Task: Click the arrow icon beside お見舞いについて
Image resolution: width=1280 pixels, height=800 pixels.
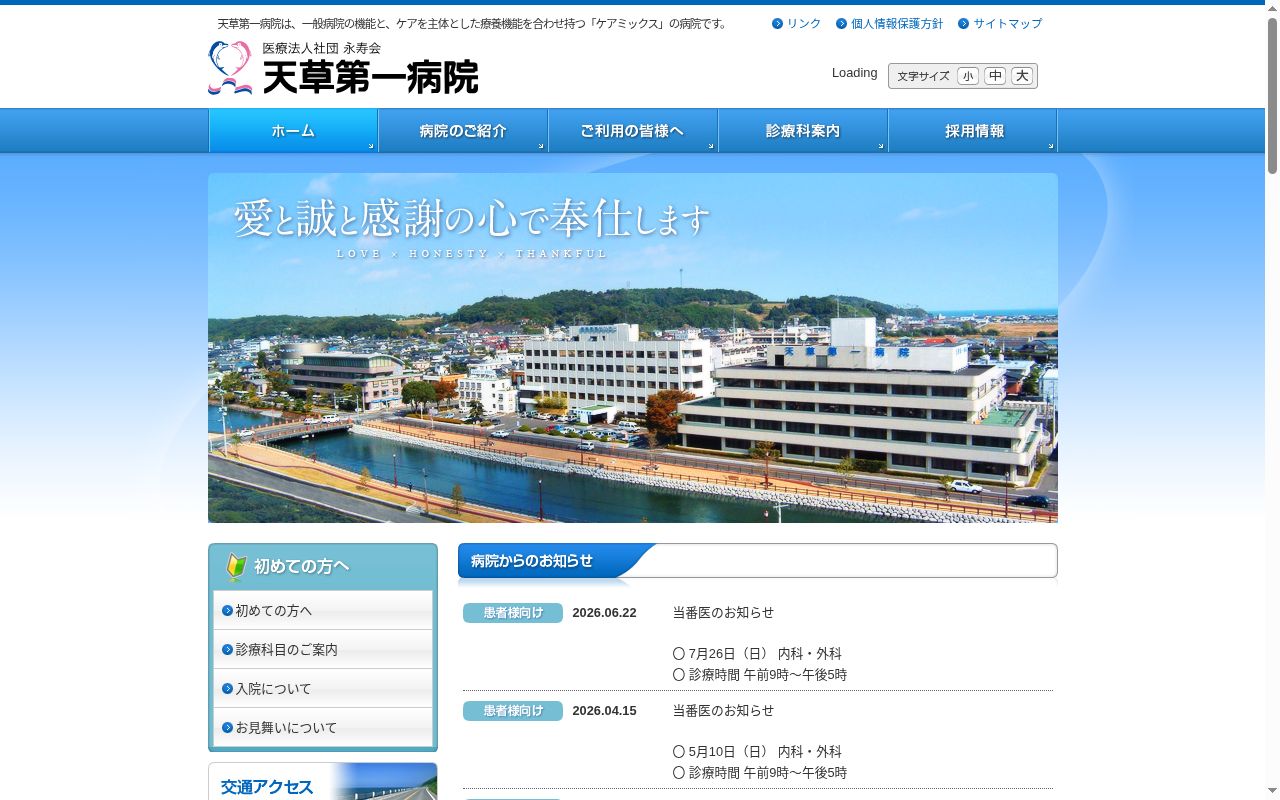Action: pos(227,728)
